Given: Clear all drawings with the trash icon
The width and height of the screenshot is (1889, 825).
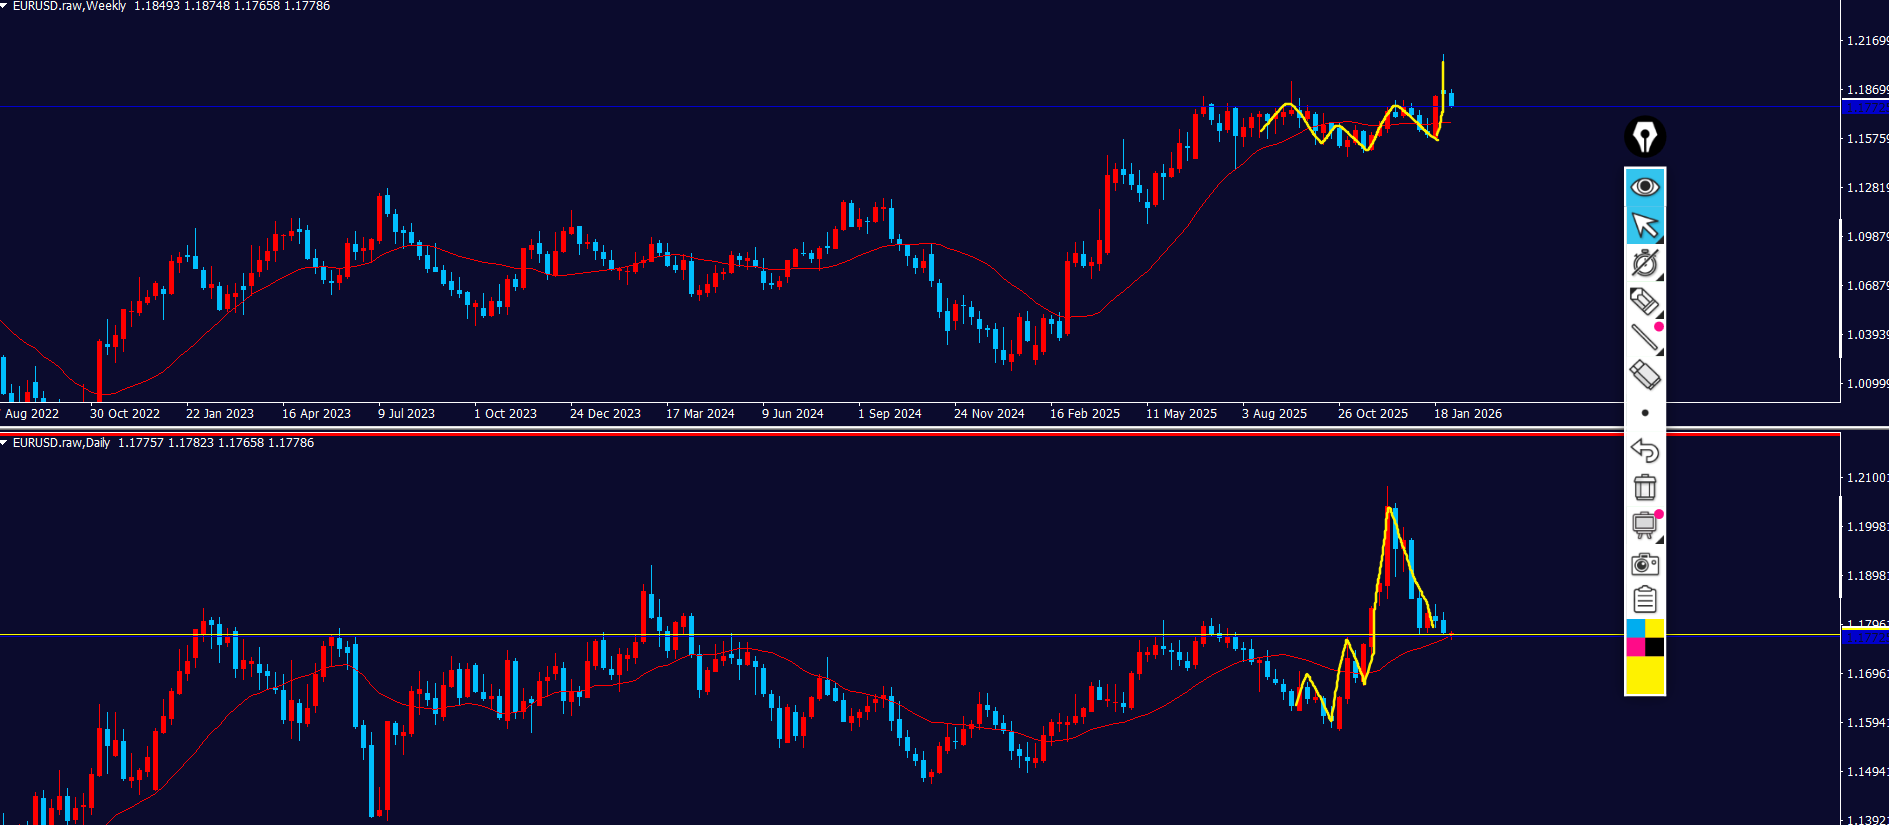Looking at the screenshot, I should tap(1644, 488).
